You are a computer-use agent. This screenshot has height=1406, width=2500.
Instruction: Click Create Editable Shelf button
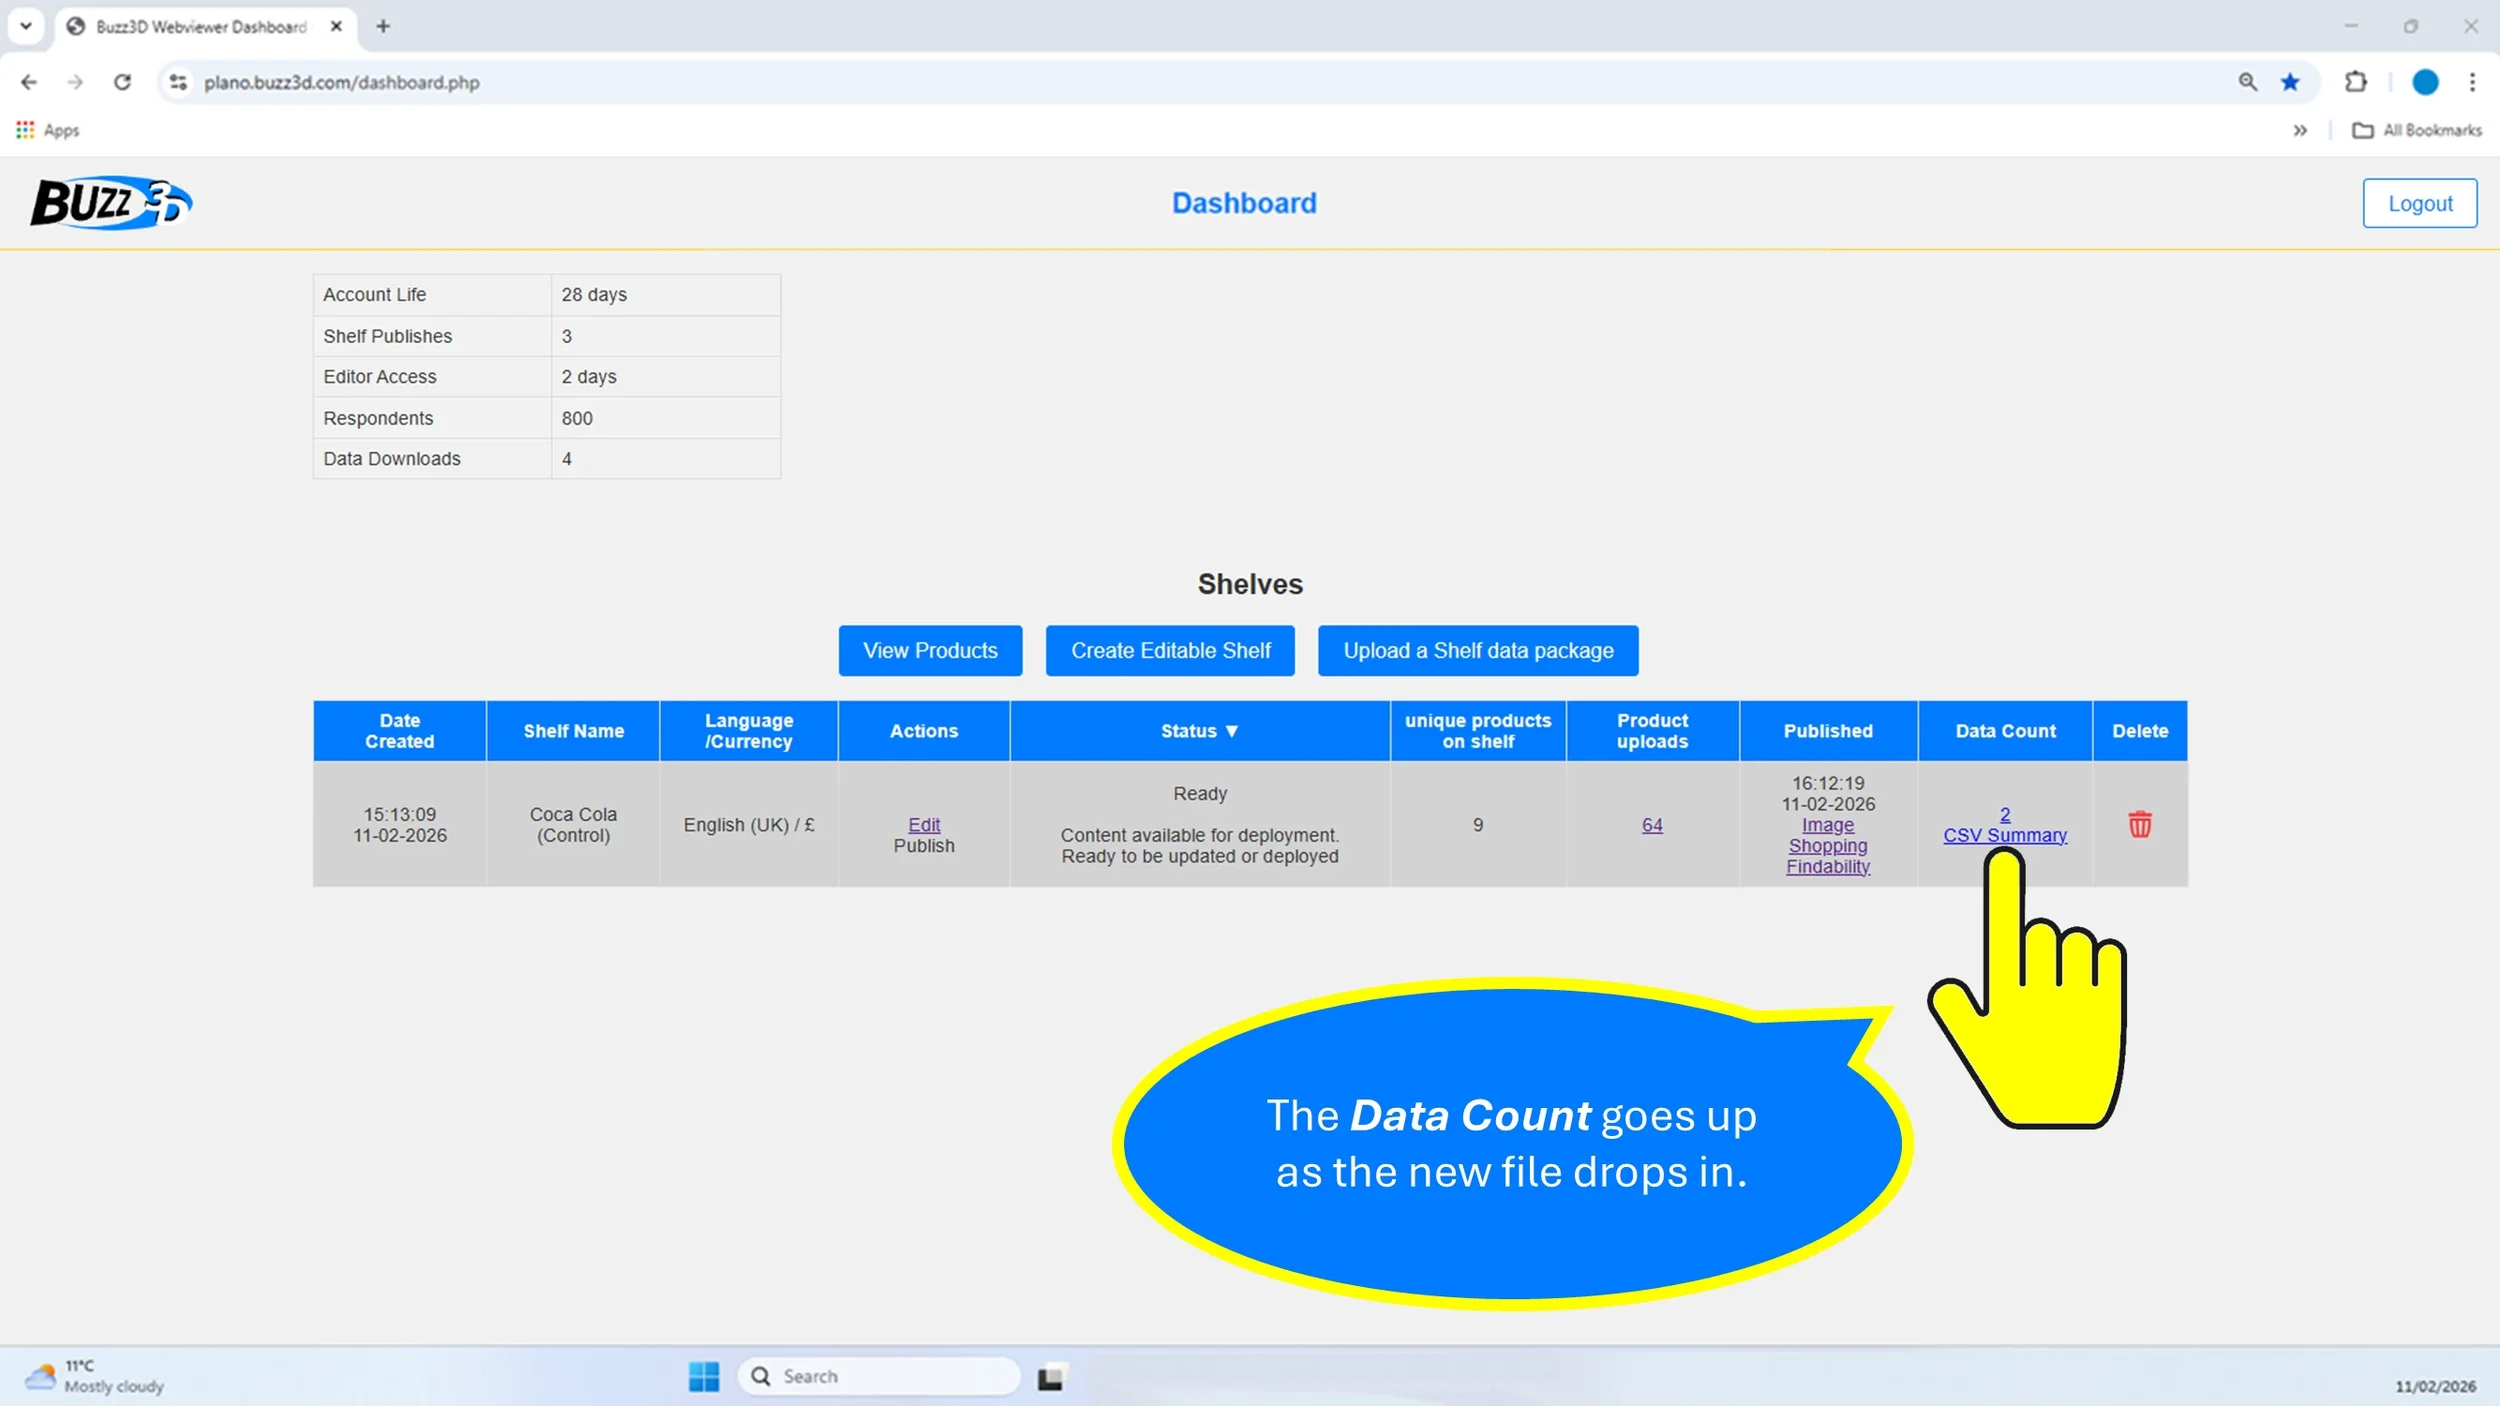(x=1170, y=651)
